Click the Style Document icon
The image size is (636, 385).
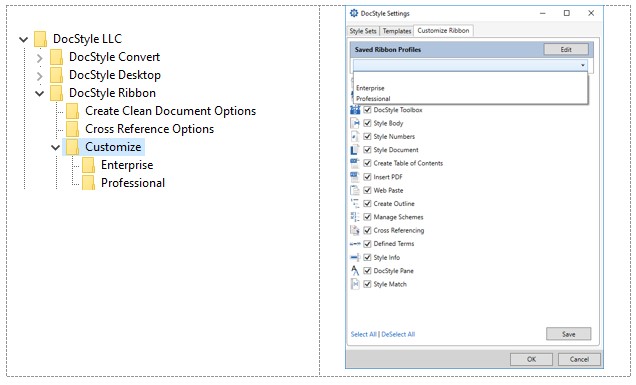click(355, 150)
